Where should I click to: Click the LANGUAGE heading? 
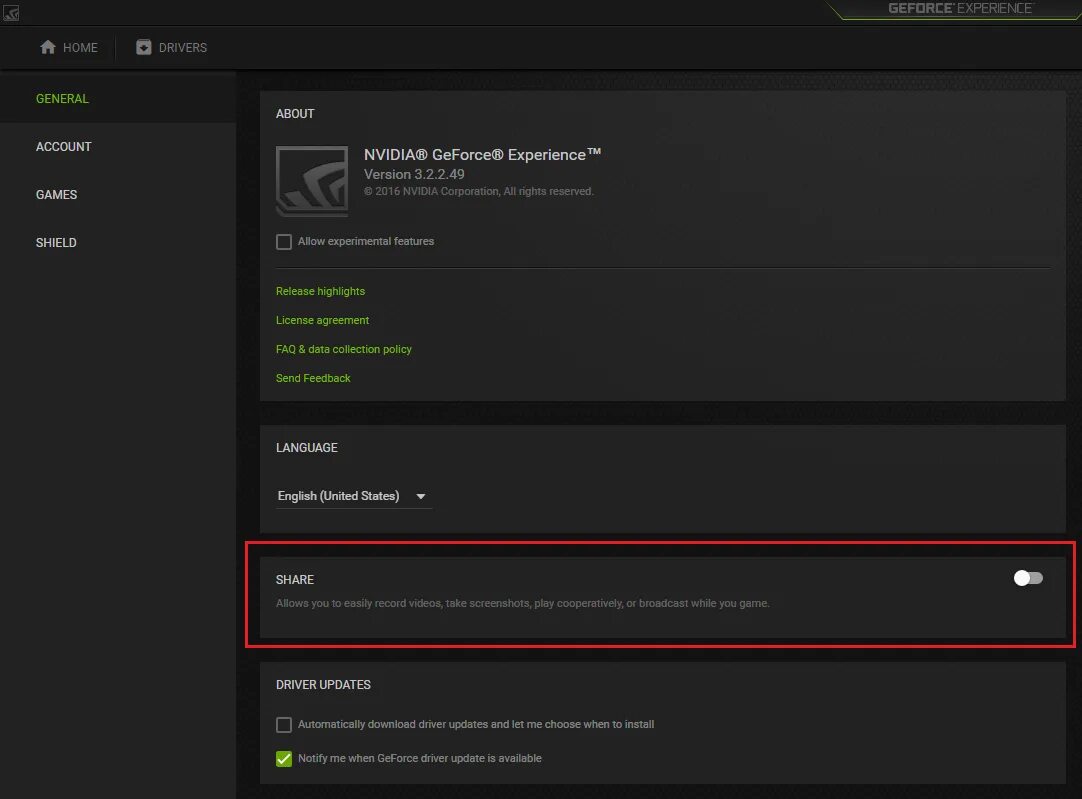click(306, 448)
